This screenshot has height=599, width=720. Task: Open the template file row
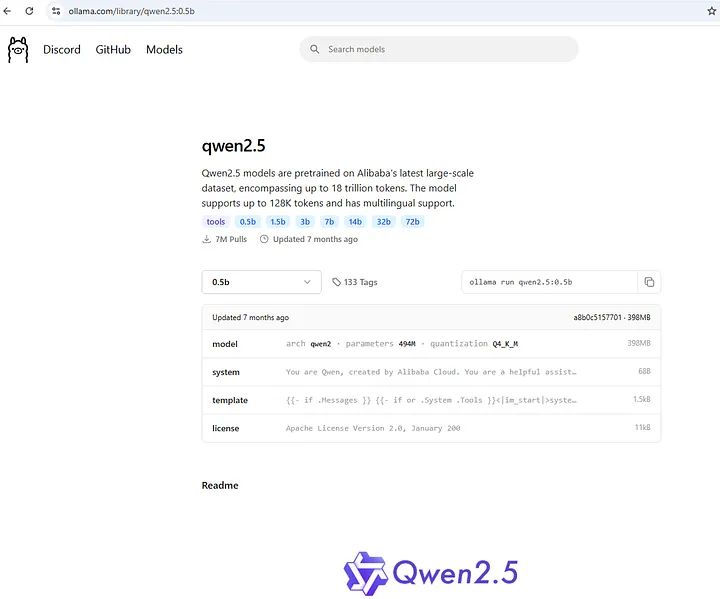tap(430, 400)
